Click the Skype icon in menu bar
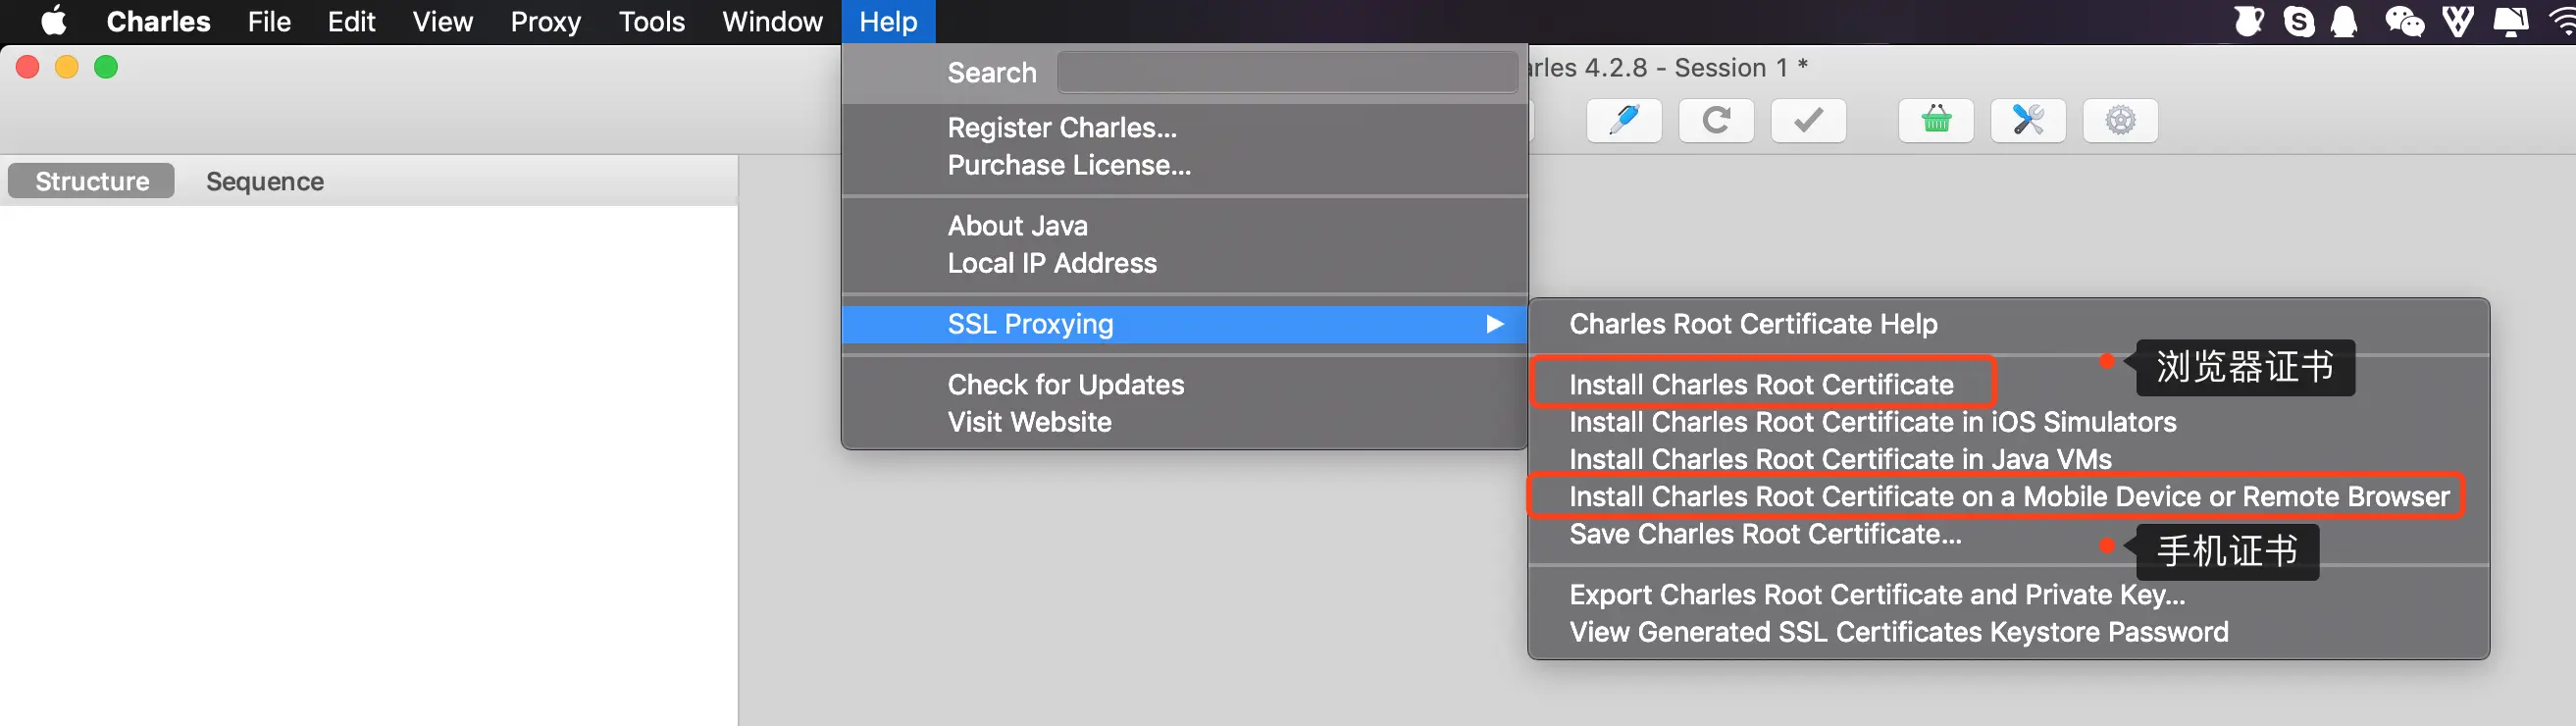Image resolution: width=2576 pixels, height=726 pixels. coord(2299,21)
